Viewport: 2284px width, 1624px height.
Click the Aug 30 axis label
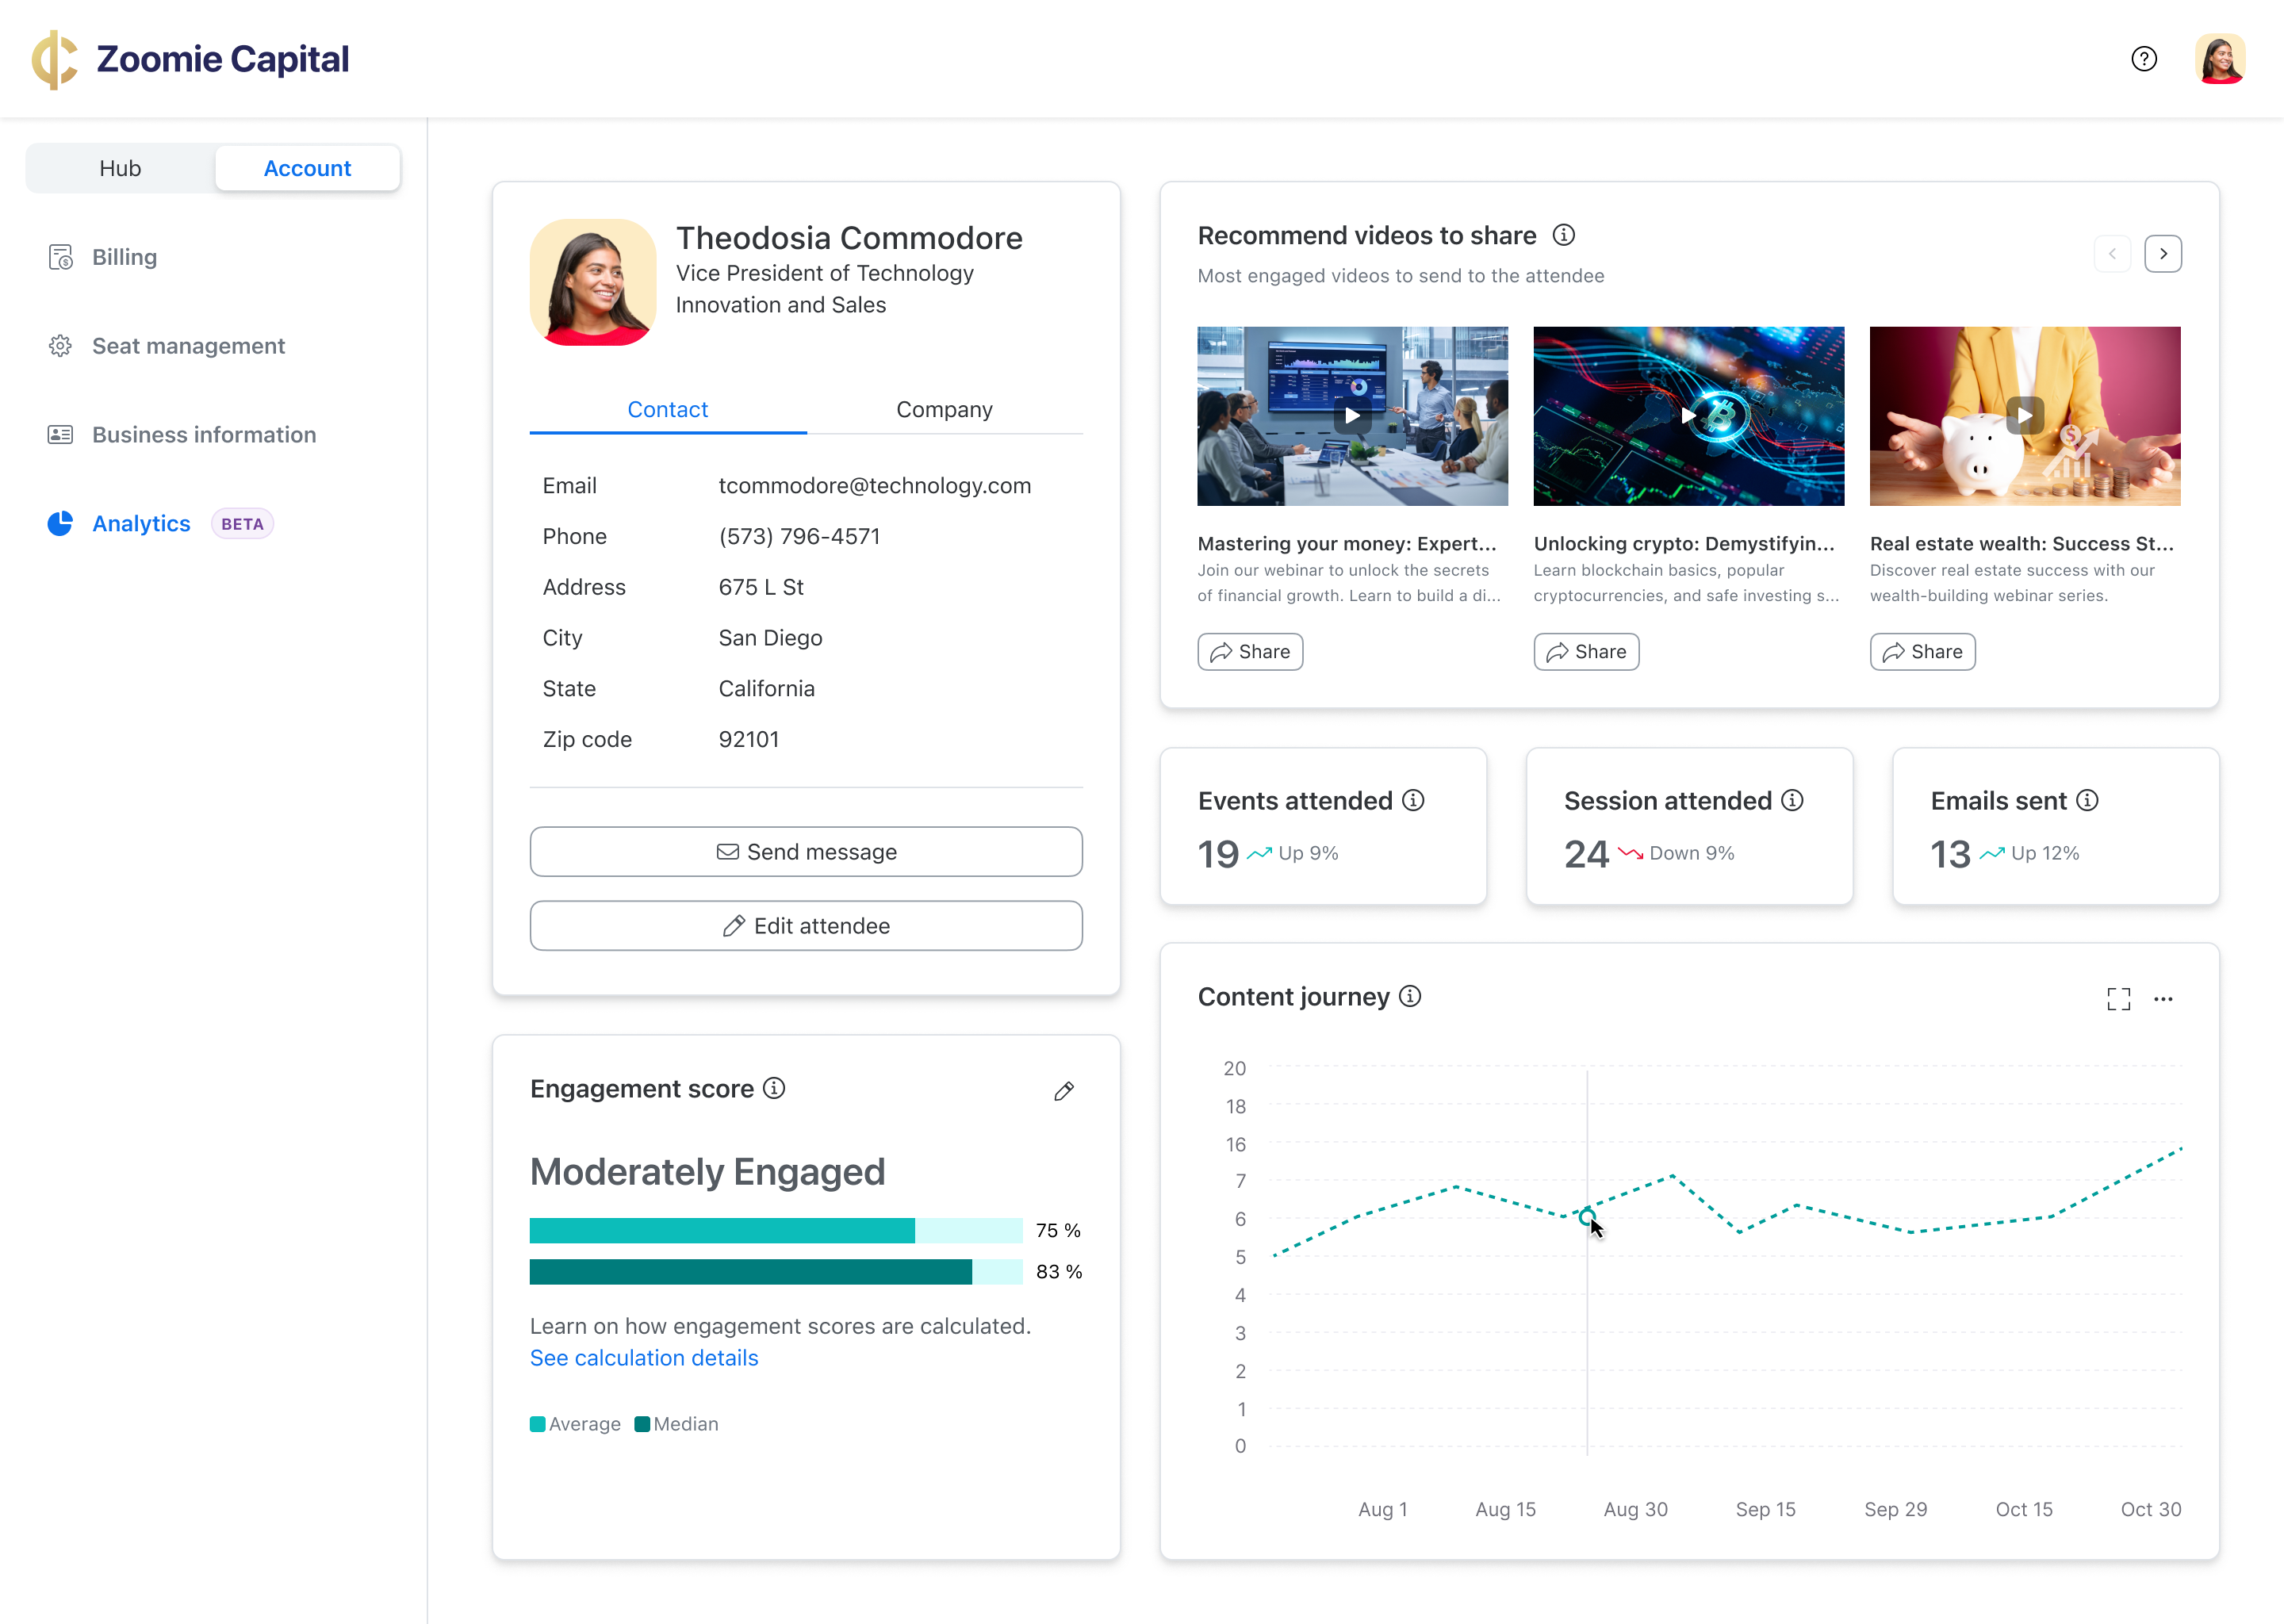point(1635,1509)
